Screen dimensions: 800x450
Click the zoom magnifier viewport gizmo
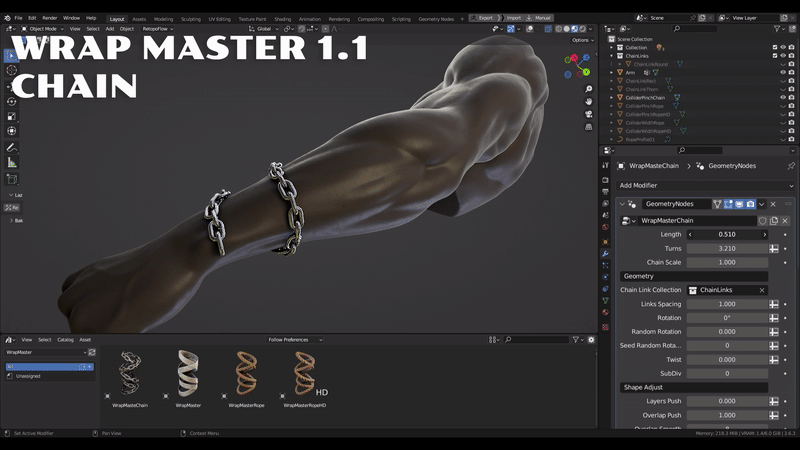[x=588, y=89]
